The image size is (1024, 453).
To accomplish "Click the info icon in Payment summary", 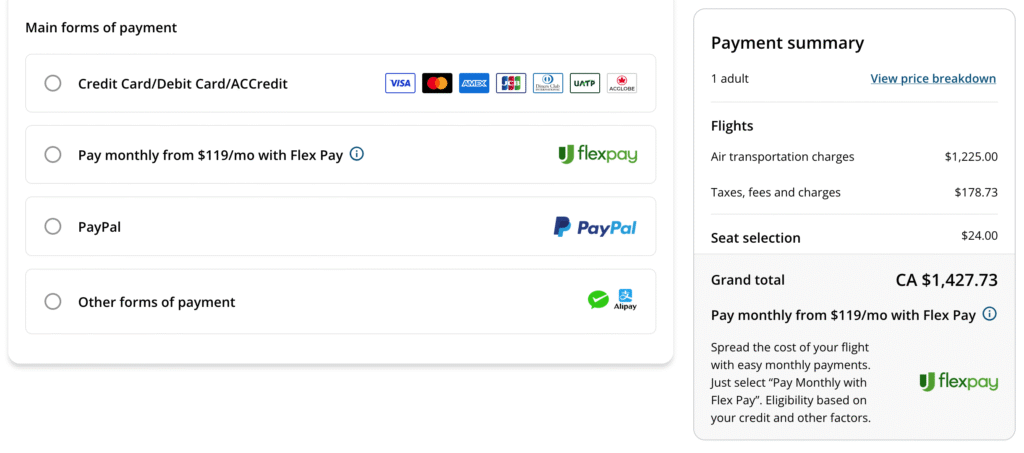I will coord(990,314).
